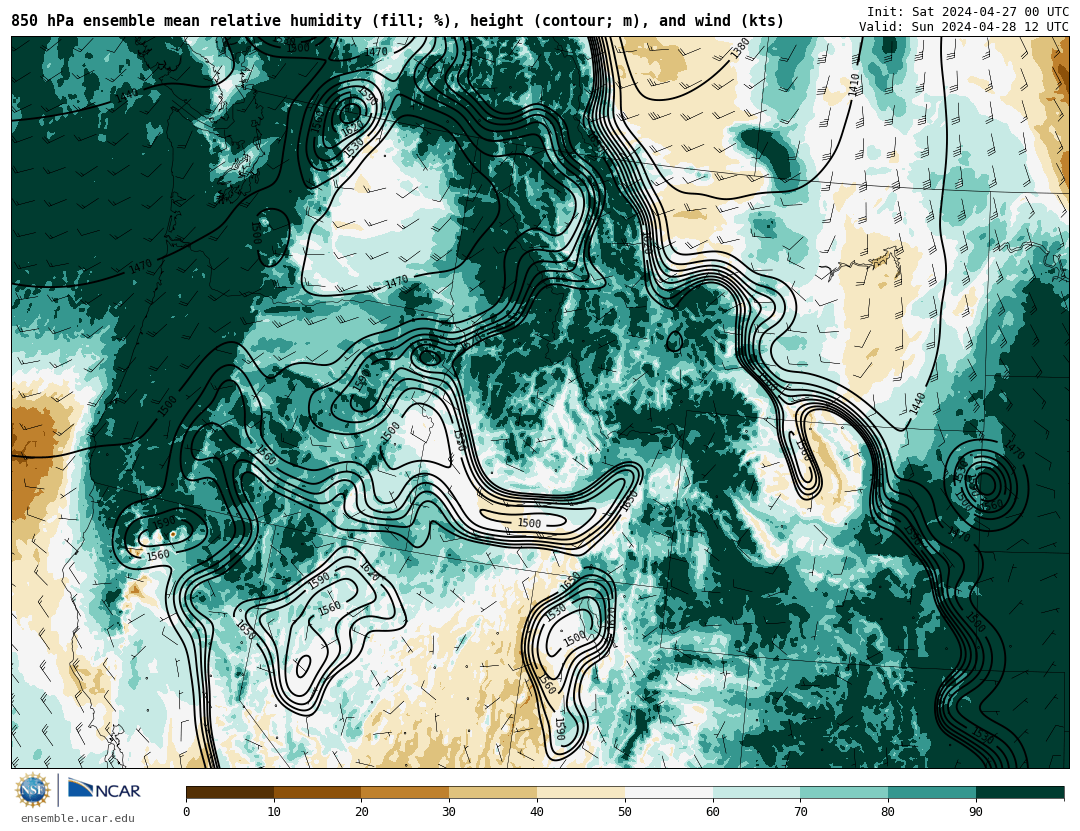1080x831 pixels.
Task: Select the 30–40% tan colorbar segment
Action: click(x=493, y=792)
